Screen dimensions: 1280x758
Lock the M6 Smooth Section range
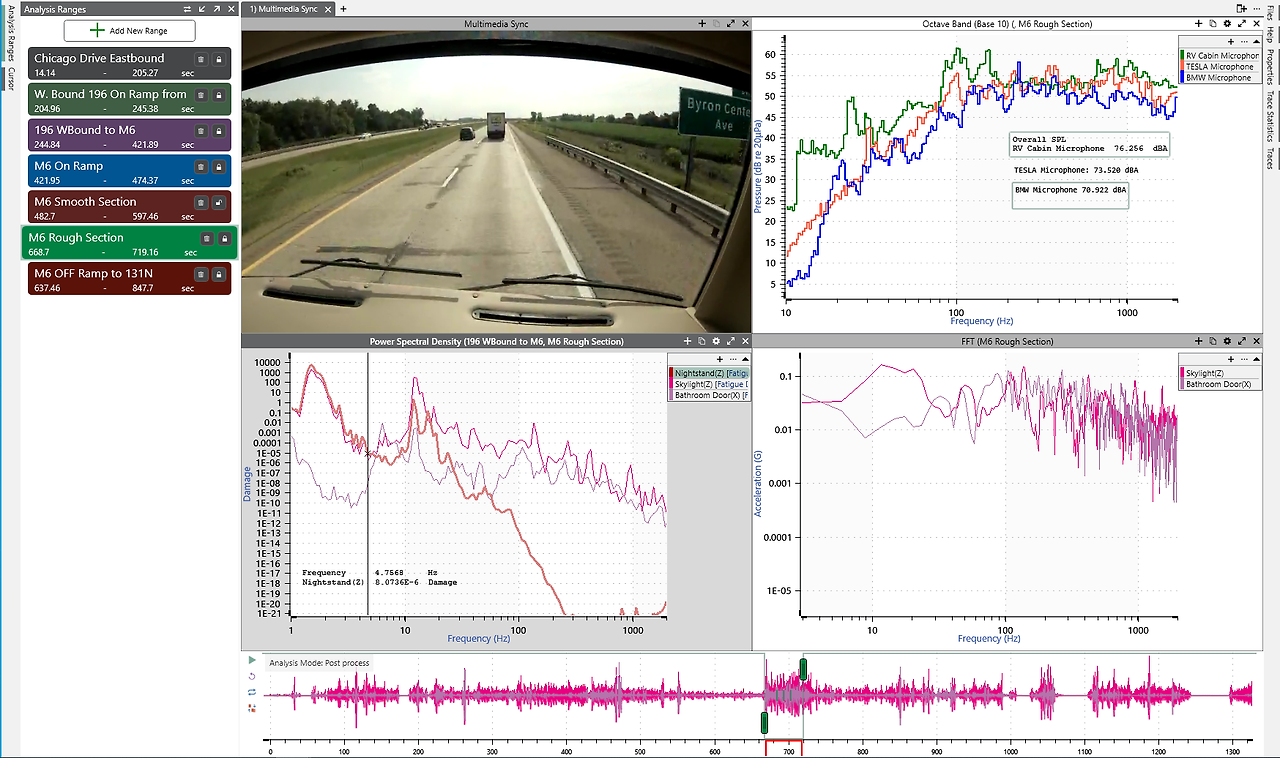pyautogui.click(x=218, y=203)
